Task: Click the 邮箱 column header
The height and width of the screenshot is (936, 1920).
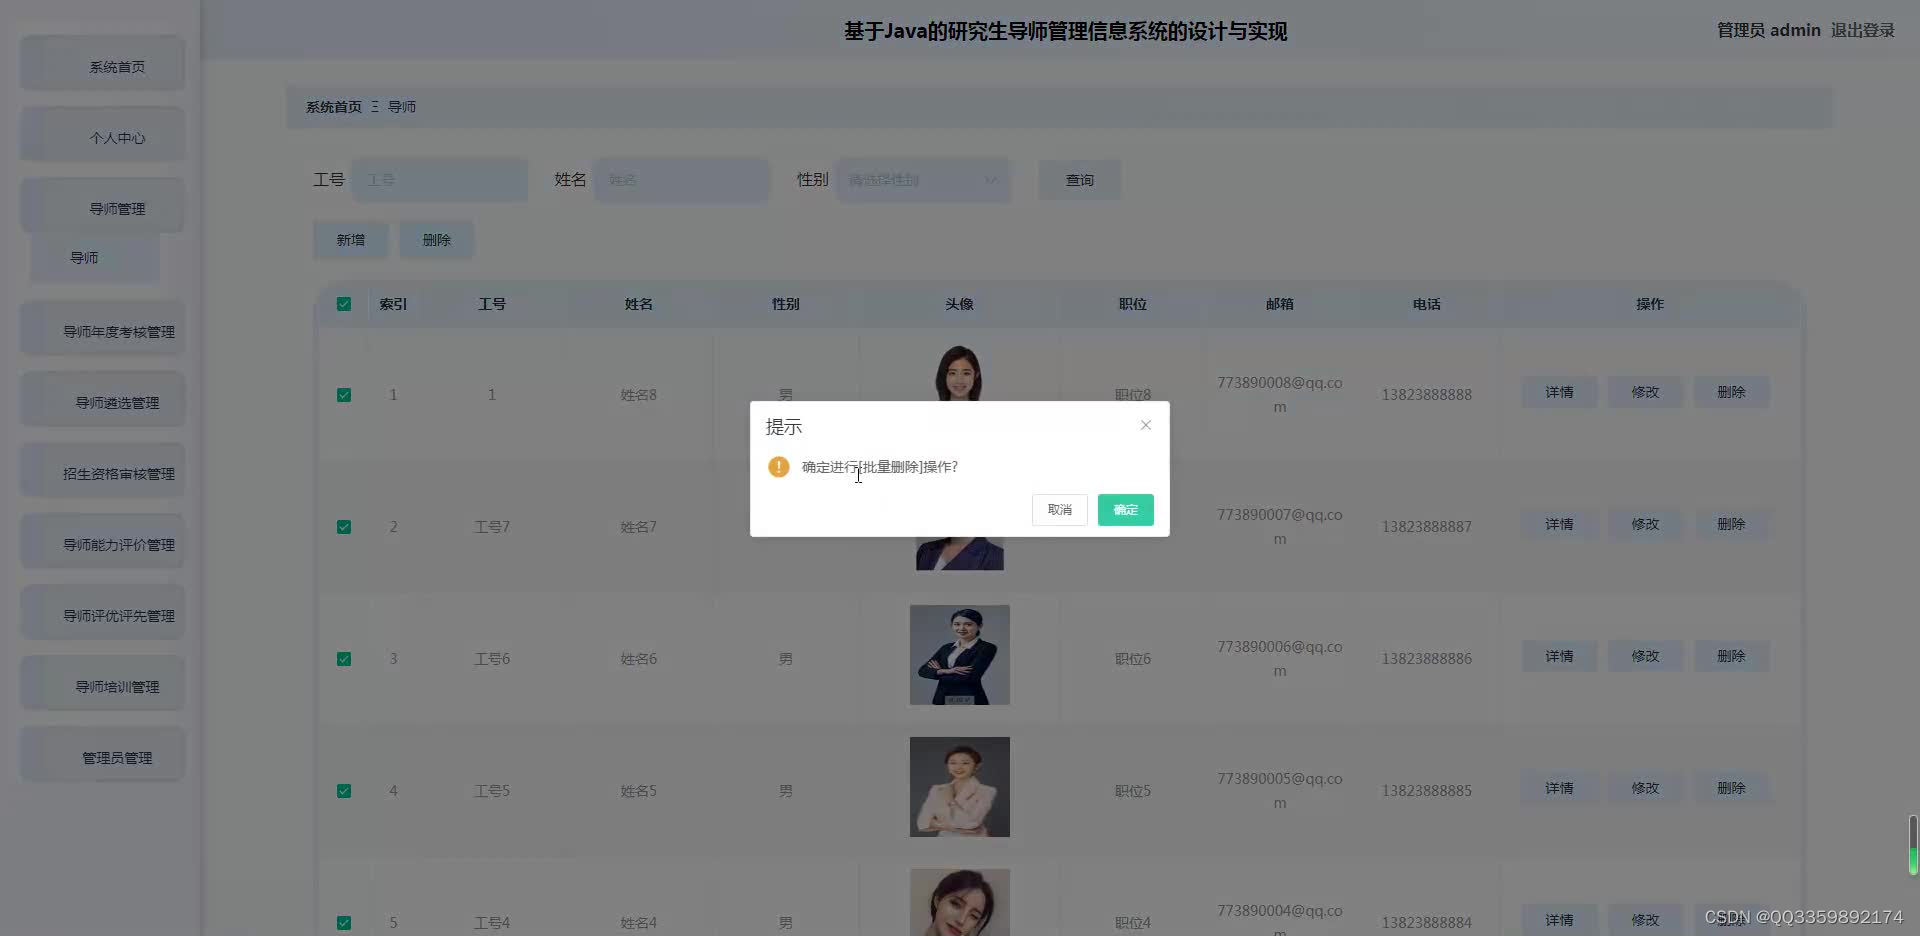Action: (1279, 304)
